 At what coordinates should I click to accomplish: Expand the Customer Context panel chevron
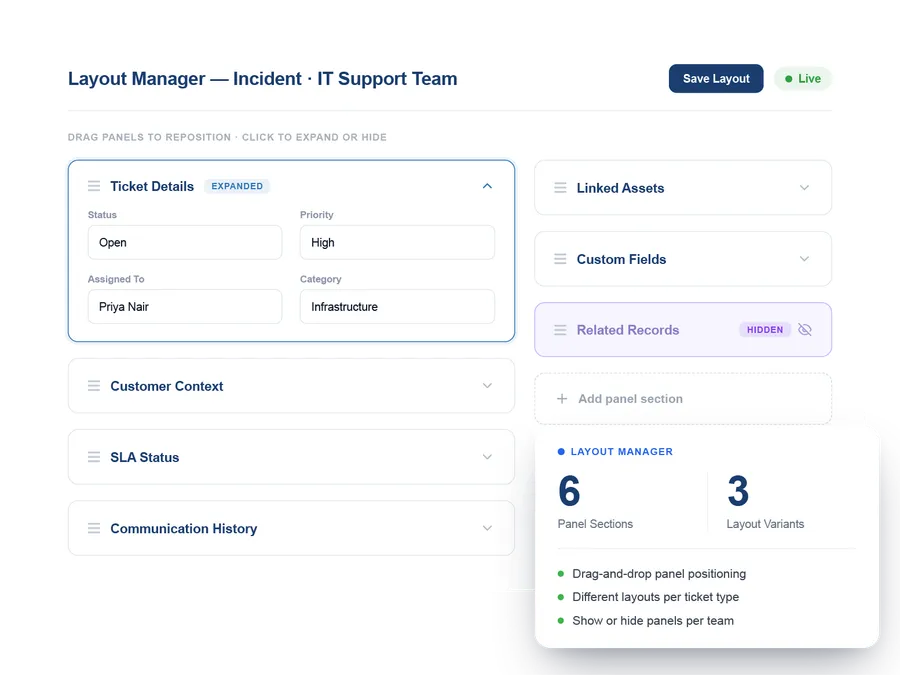(x=487, y=386)
